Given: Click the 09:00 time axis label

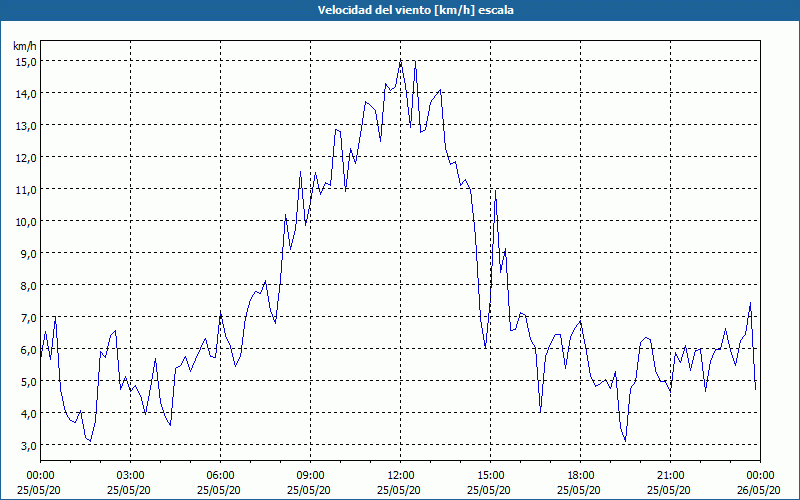Looking at the screenshot, I should [x=310, y=476].
